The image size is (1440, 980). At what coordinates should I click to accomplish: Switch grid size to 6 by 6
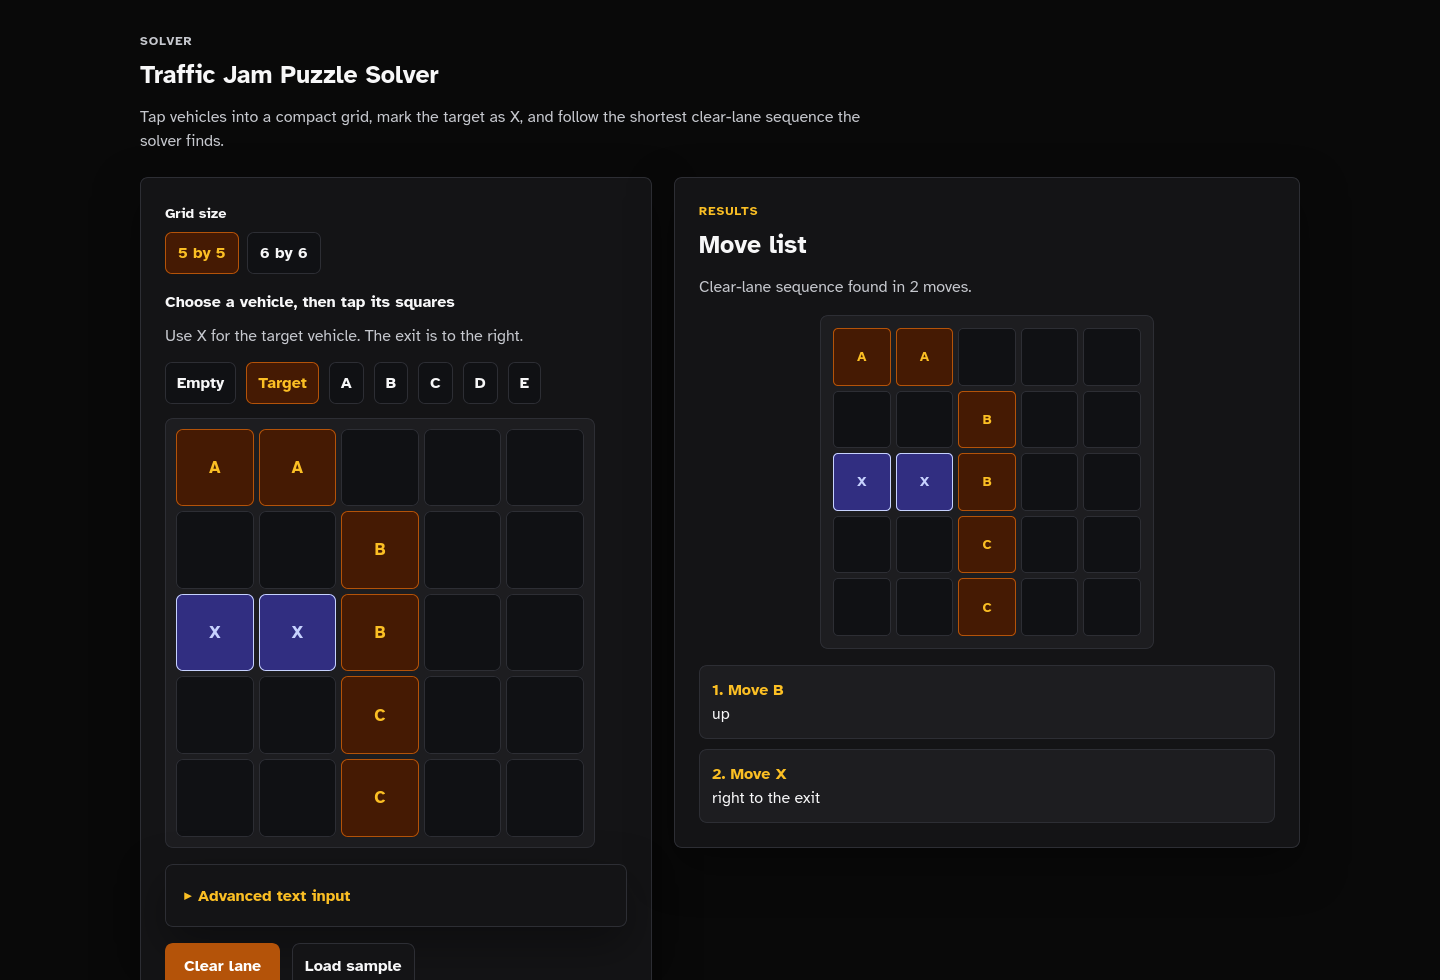(284, 253)
